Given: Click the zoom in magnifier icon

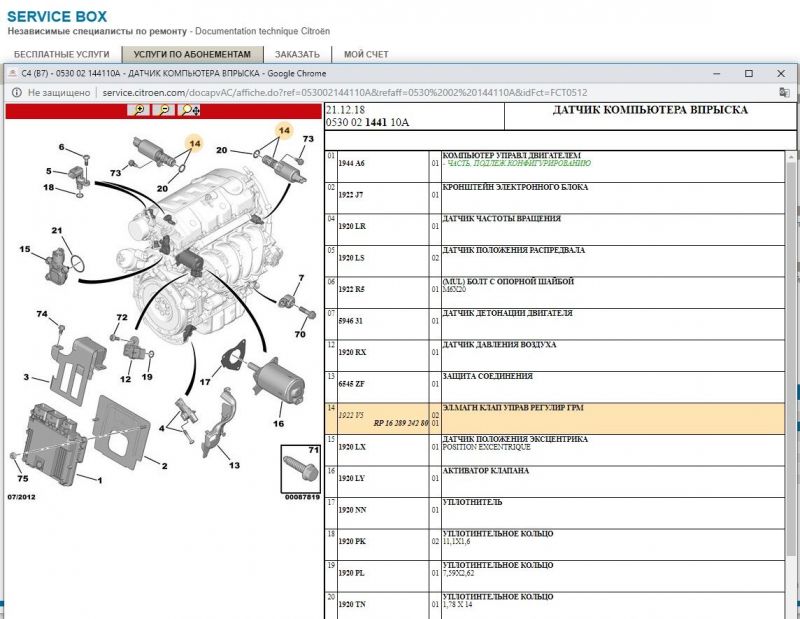Looking at the screenshot, I should coord(139,111).
